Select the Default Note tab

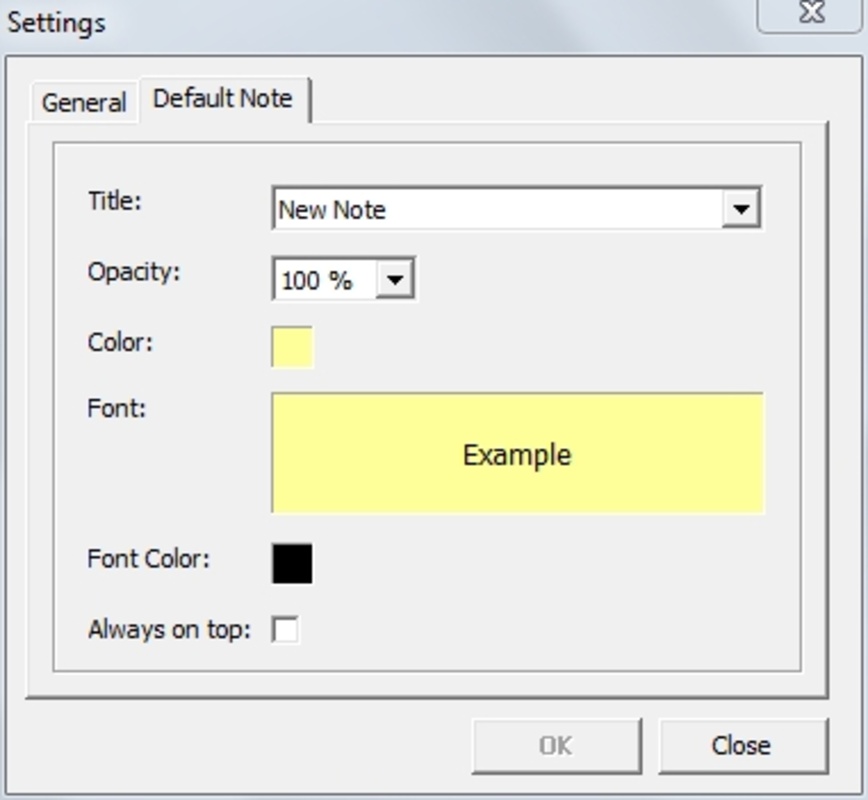[x=223, y=99]
